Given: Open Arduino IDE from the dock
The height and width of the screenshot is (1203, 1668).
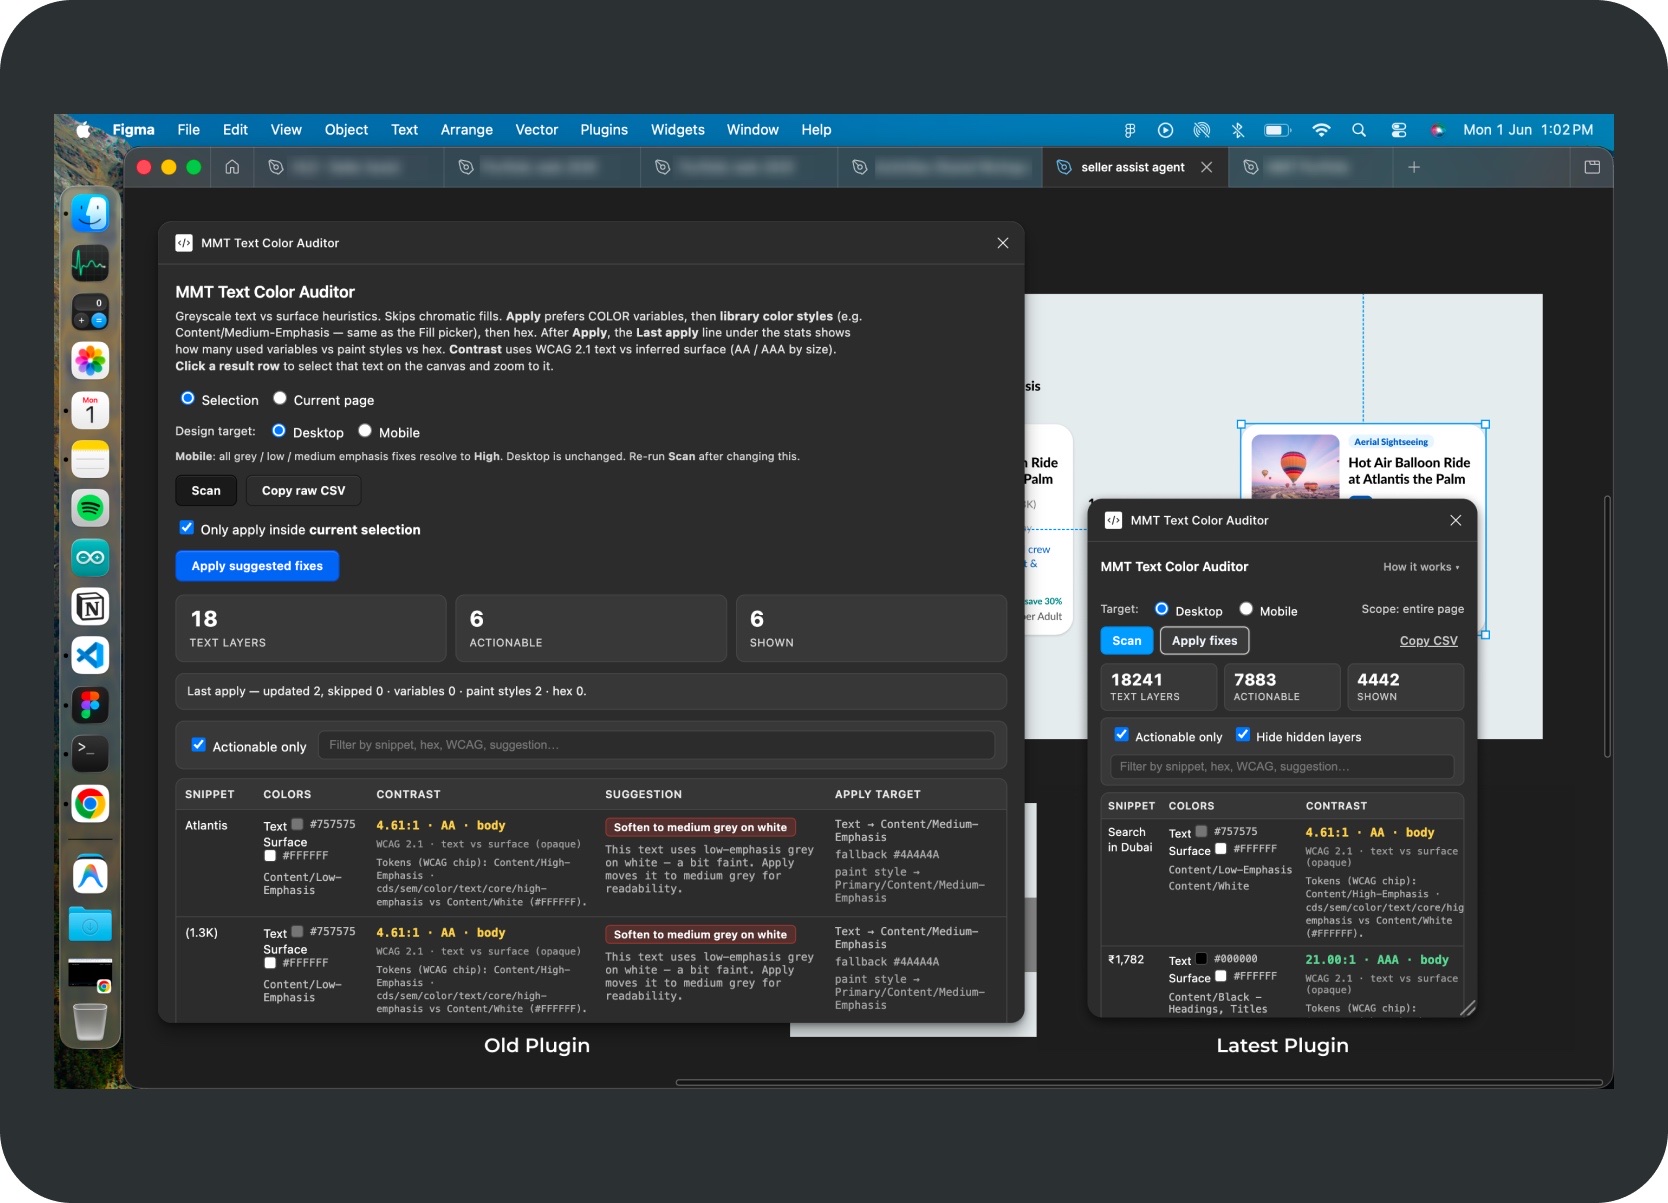Looking at the screenshot, I should coord(90,557).
